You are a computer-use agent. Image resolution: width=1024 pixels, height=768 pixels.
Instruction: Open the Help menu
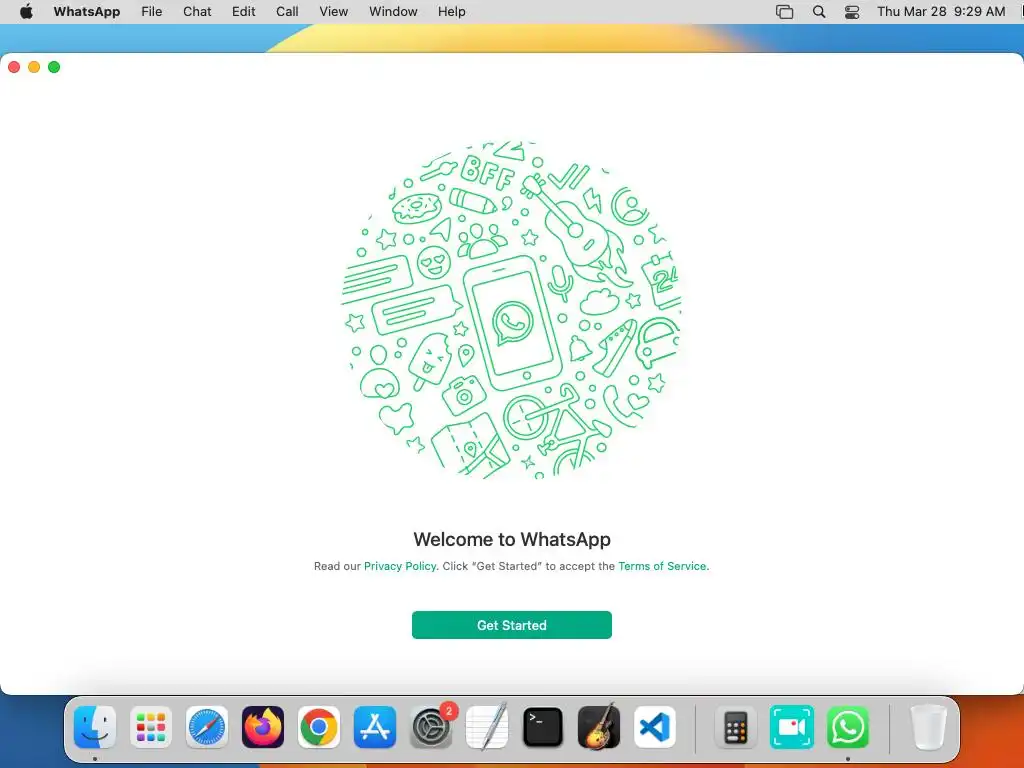451,12
